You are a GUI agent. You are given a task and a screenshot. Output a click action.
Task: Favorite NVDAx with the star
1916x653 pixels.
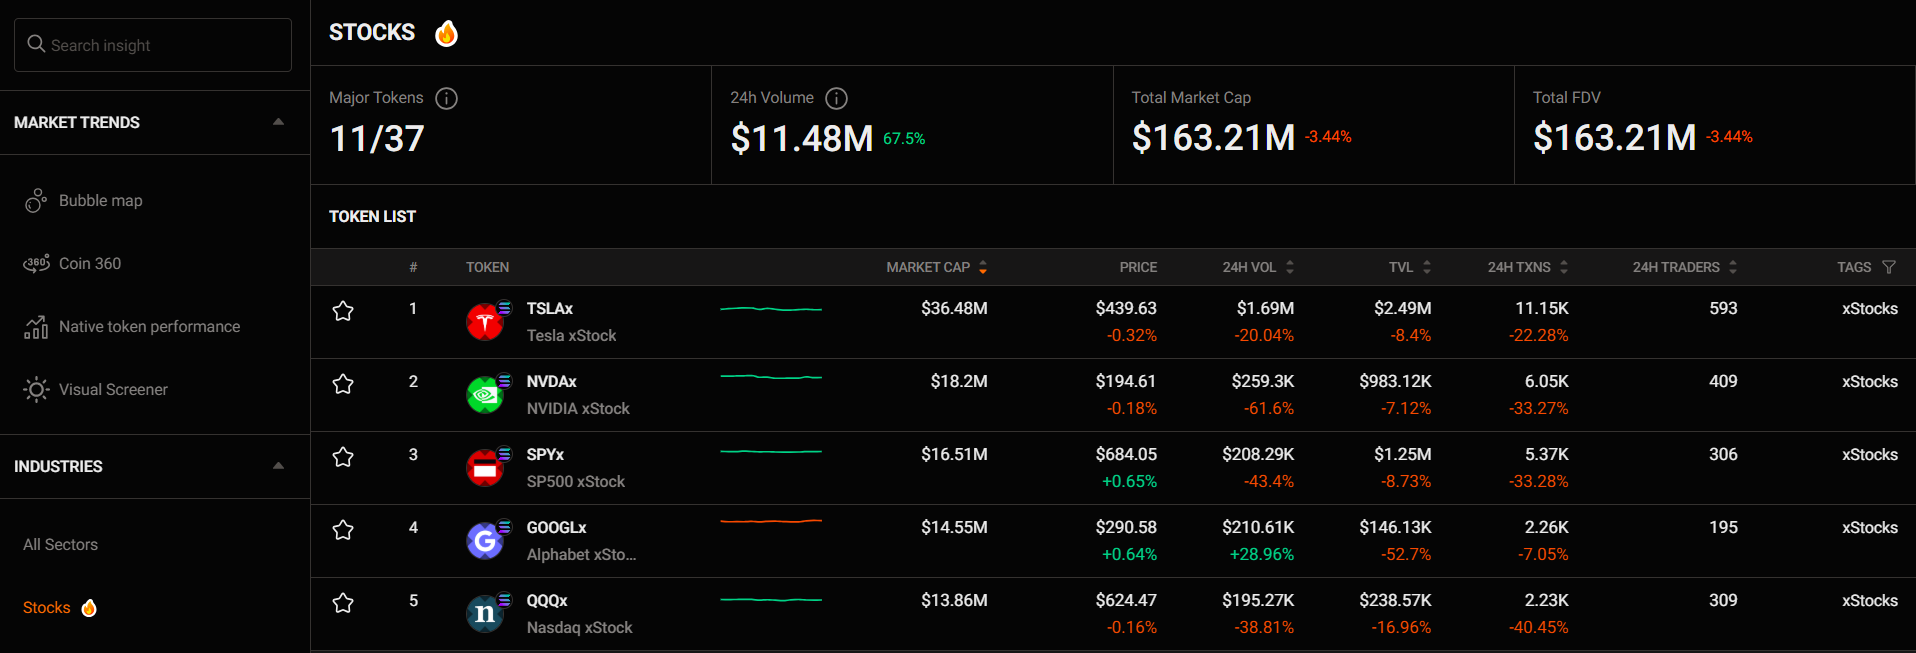[x=343, y=384]
